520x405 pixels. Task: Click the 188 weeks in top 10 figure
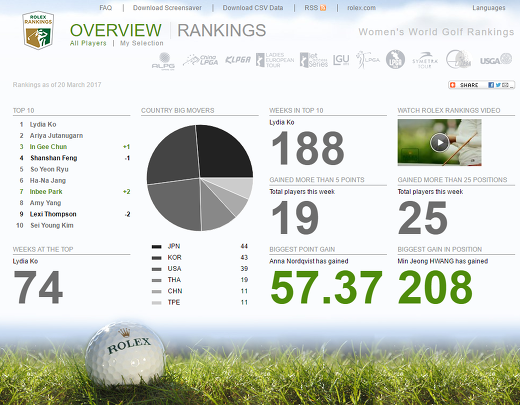point(307,148)
